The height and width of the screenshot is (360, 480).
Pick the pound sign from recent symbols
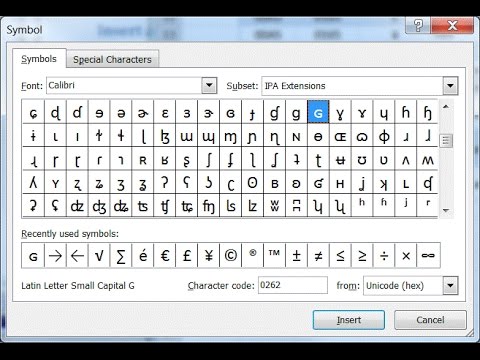(187, 255)
